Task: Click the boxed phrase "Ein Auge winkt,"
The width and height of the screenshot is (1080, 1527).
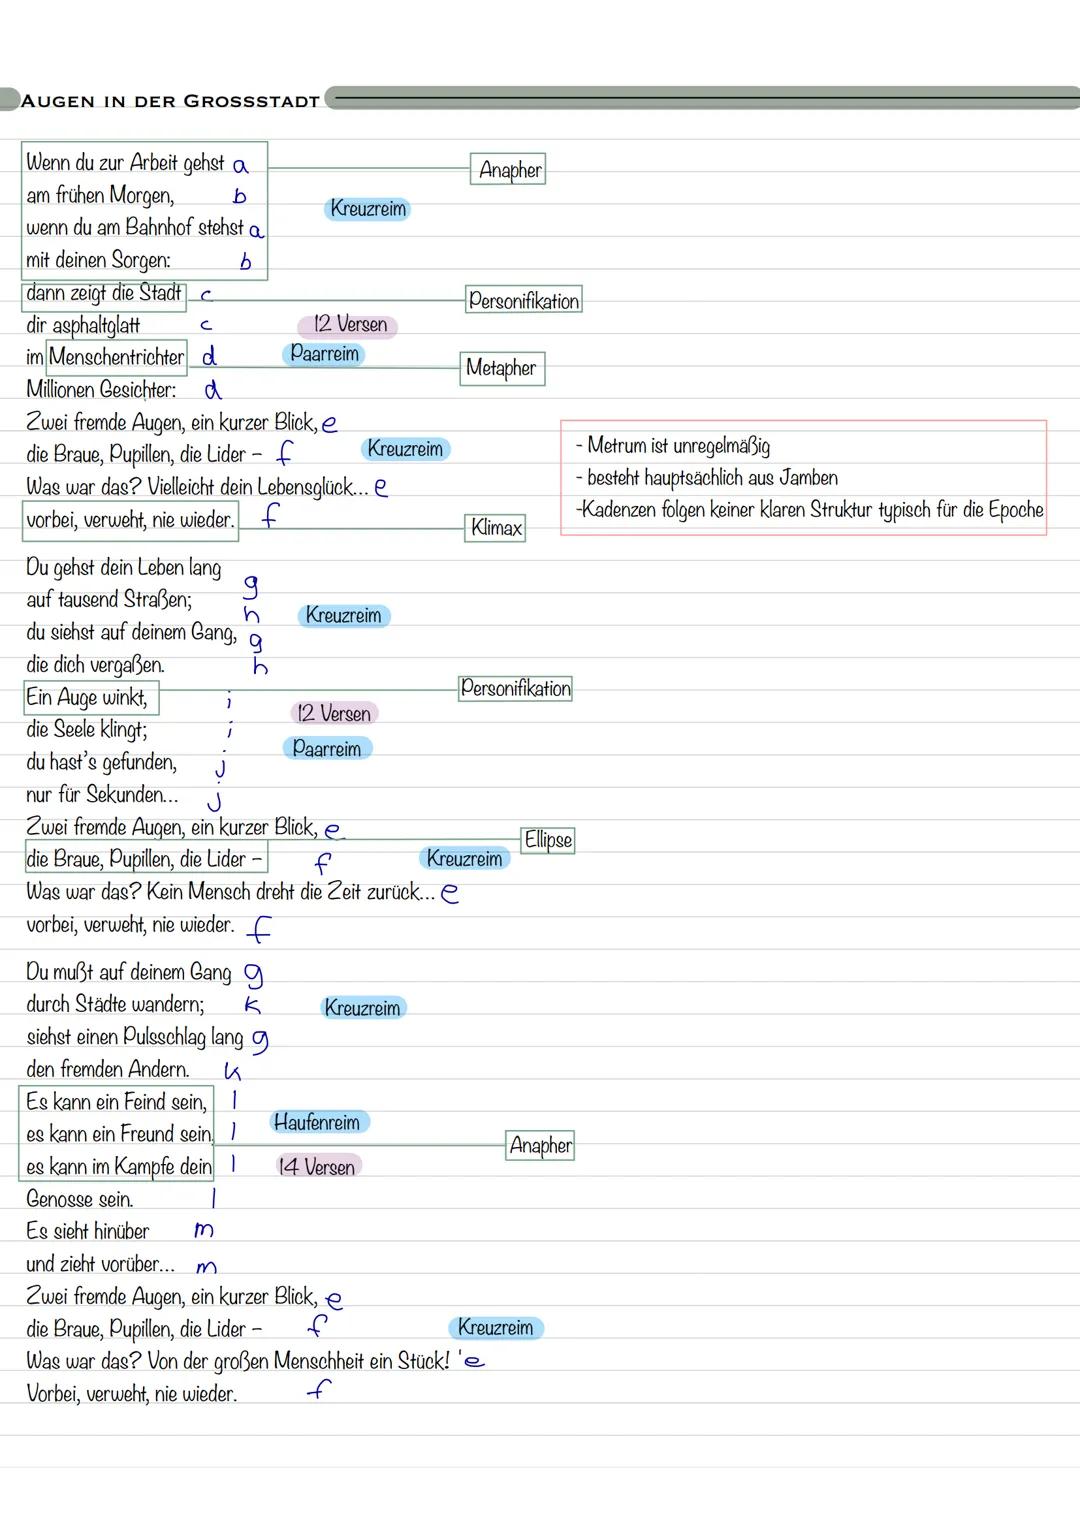Action: click(x=88, y=698)
